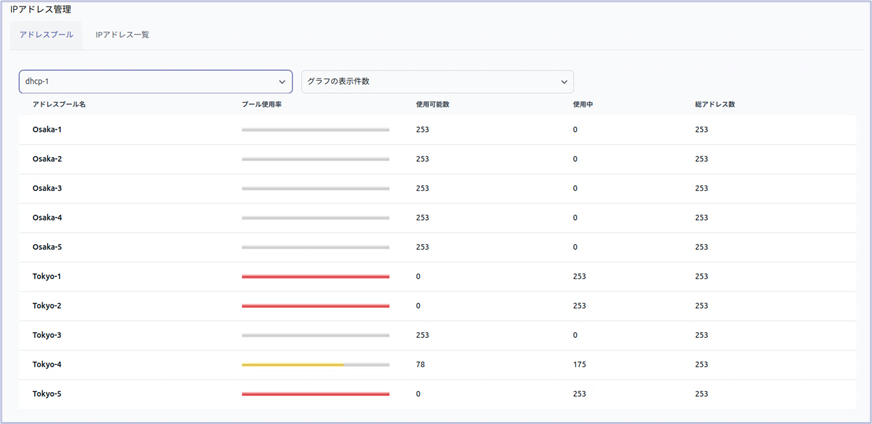The width and height of the screenshot is (872, 424).
Task: Open the dhcp-1 server dropdown
Action: pos(155,81)
